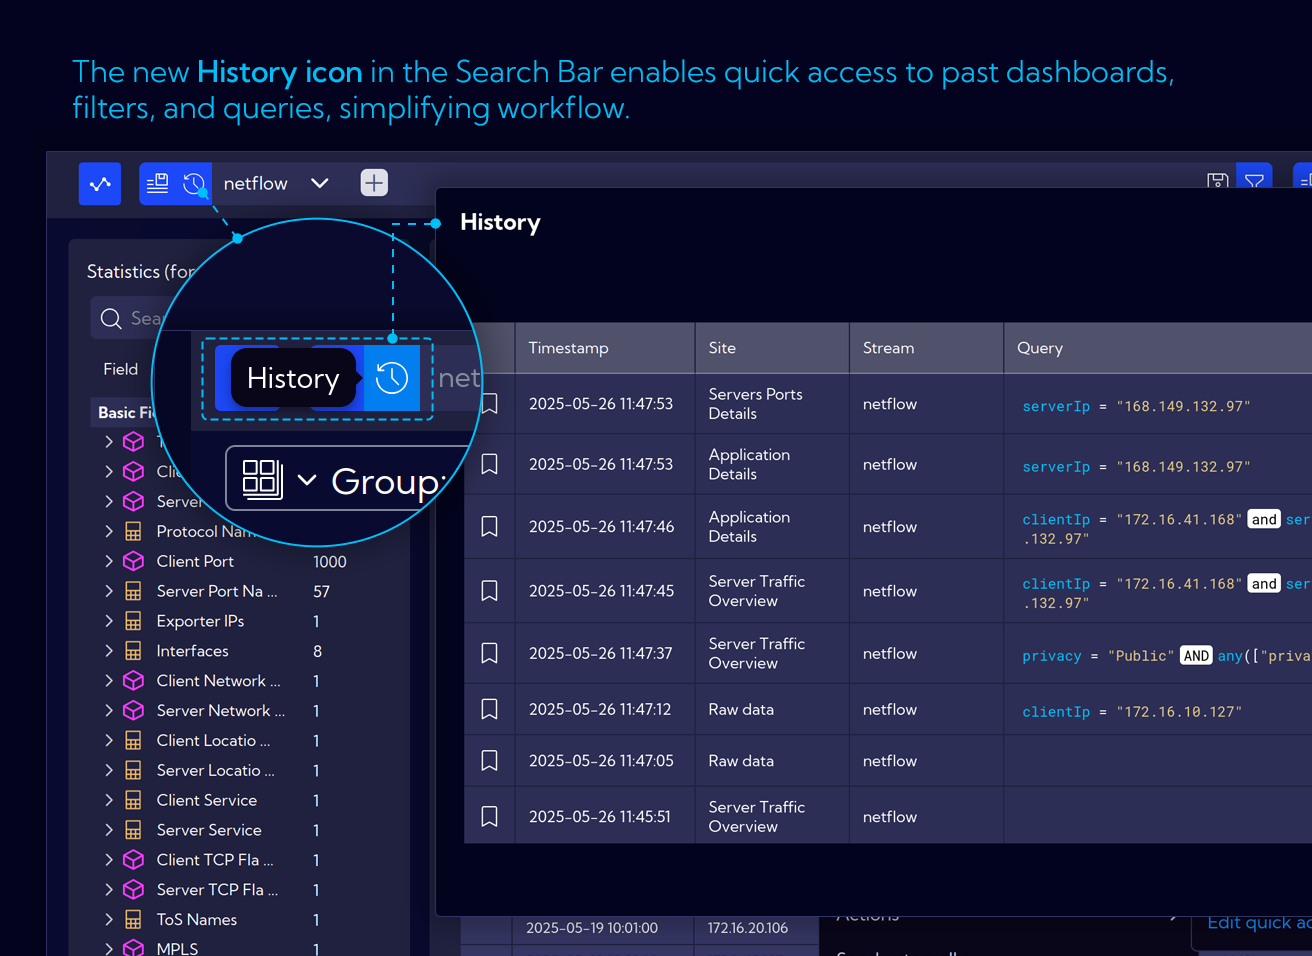The height and width of the screenshot is (956, 1312).
Task: Select the Client Service field label
Action: coord(206,800)
